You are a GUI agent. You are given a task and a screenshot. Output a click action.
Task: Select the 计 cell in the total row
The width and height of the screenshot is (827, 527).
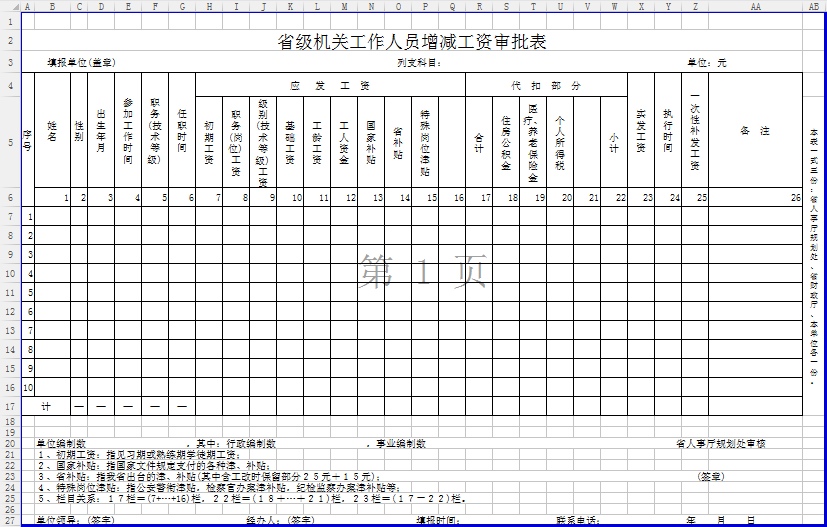[46, 406]
